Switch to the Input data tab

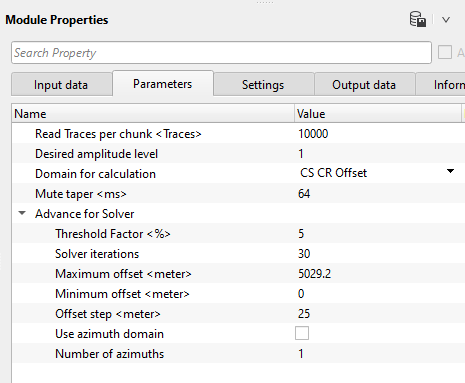point(61,85)
